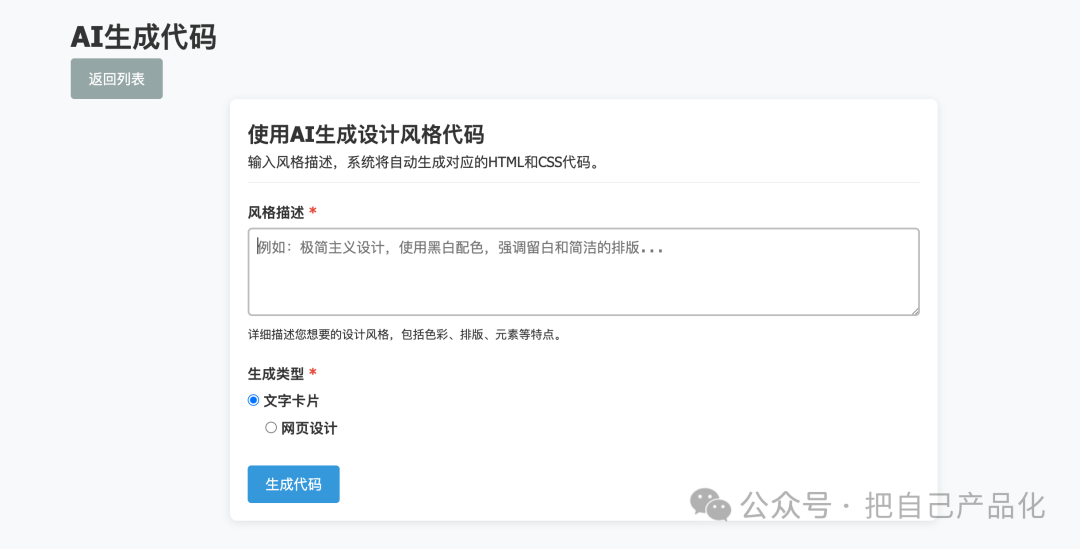This screenshot has height=549, width=1080.
Task: Choose the 网页设计 radio option
Action: [271, 428]
